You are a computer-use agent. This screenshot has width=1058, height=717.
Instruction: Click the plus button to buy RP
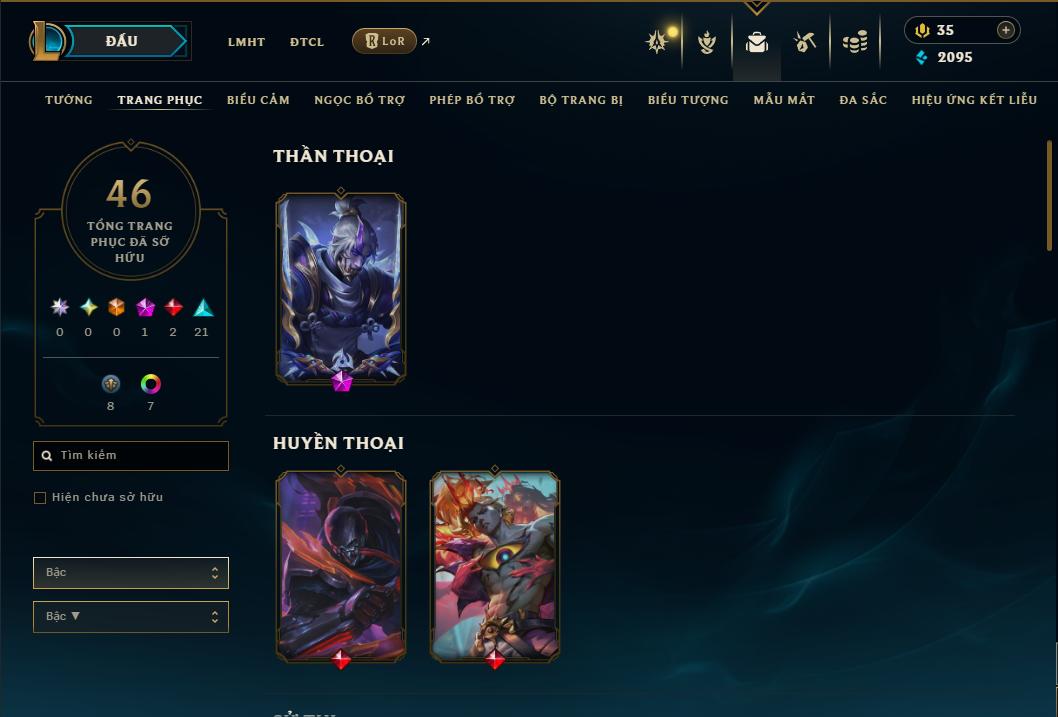tap(1005, 30)
